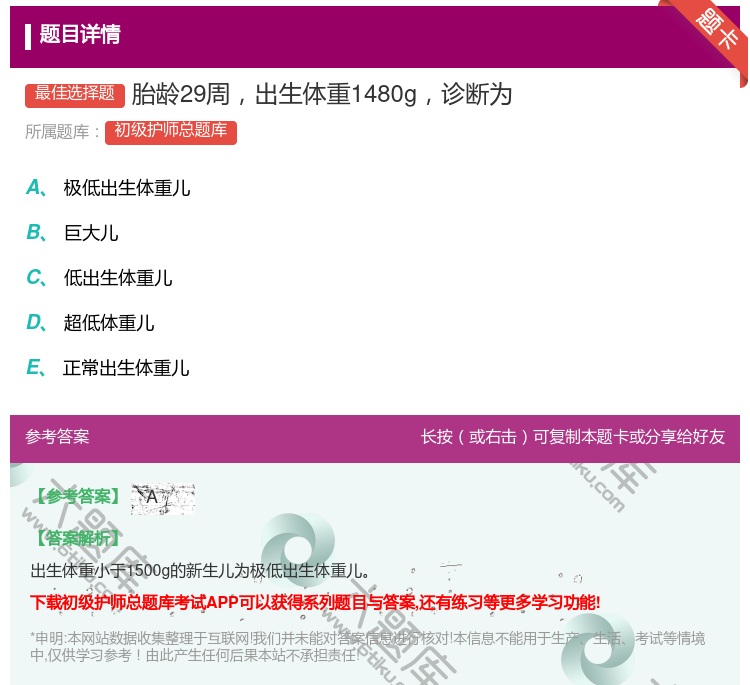
Task: Select option B 巨大儿
Action: [x=72, y=233]
